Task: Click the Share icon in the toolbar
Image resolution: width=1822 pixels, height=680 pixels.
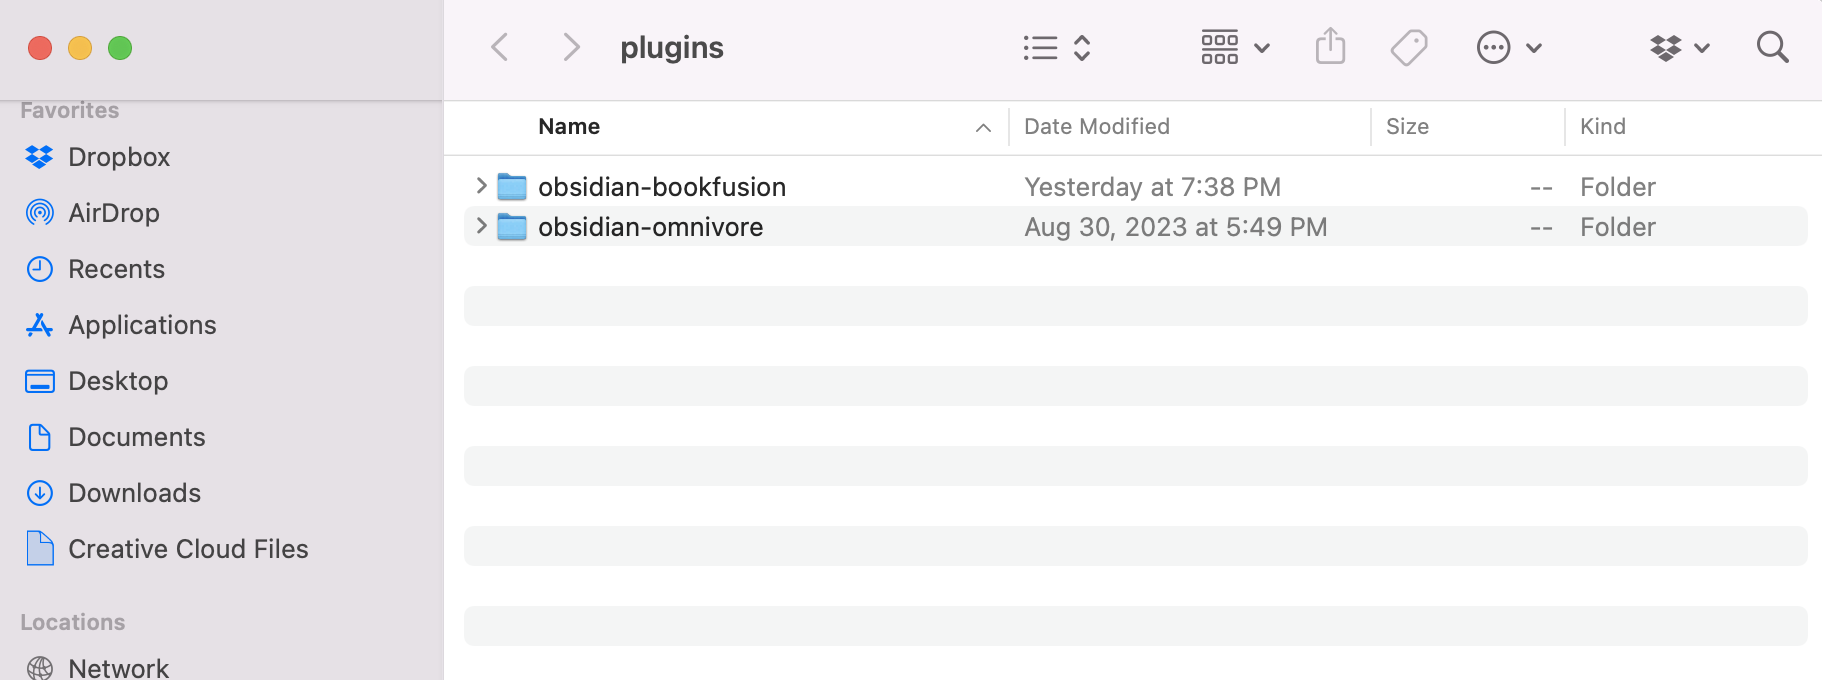Action: (x=1329, y=46)
